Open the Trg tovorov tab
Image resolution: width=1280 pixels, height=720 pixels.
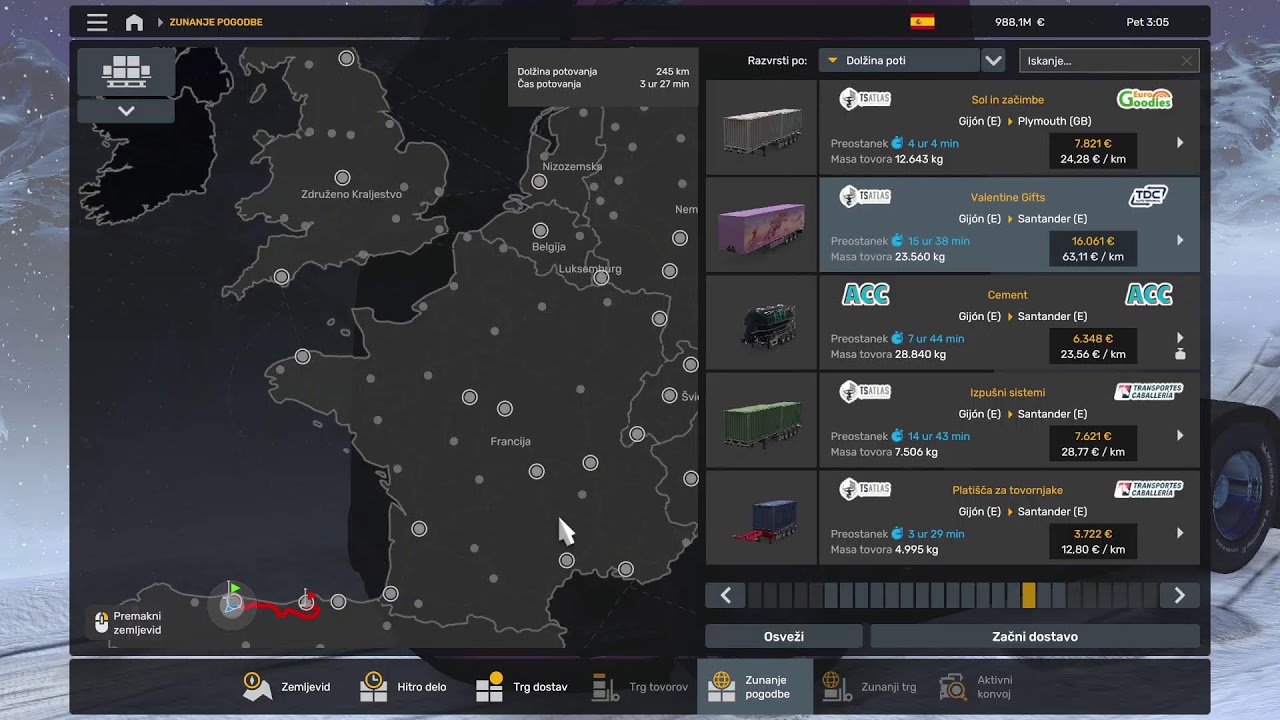(640, 687)
